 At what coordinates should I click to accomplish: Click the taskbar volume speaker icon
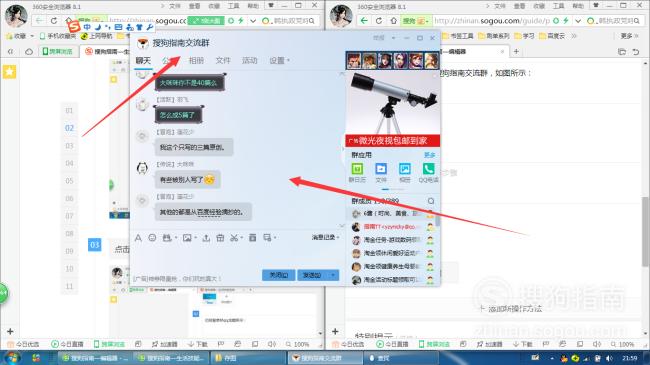609,358
